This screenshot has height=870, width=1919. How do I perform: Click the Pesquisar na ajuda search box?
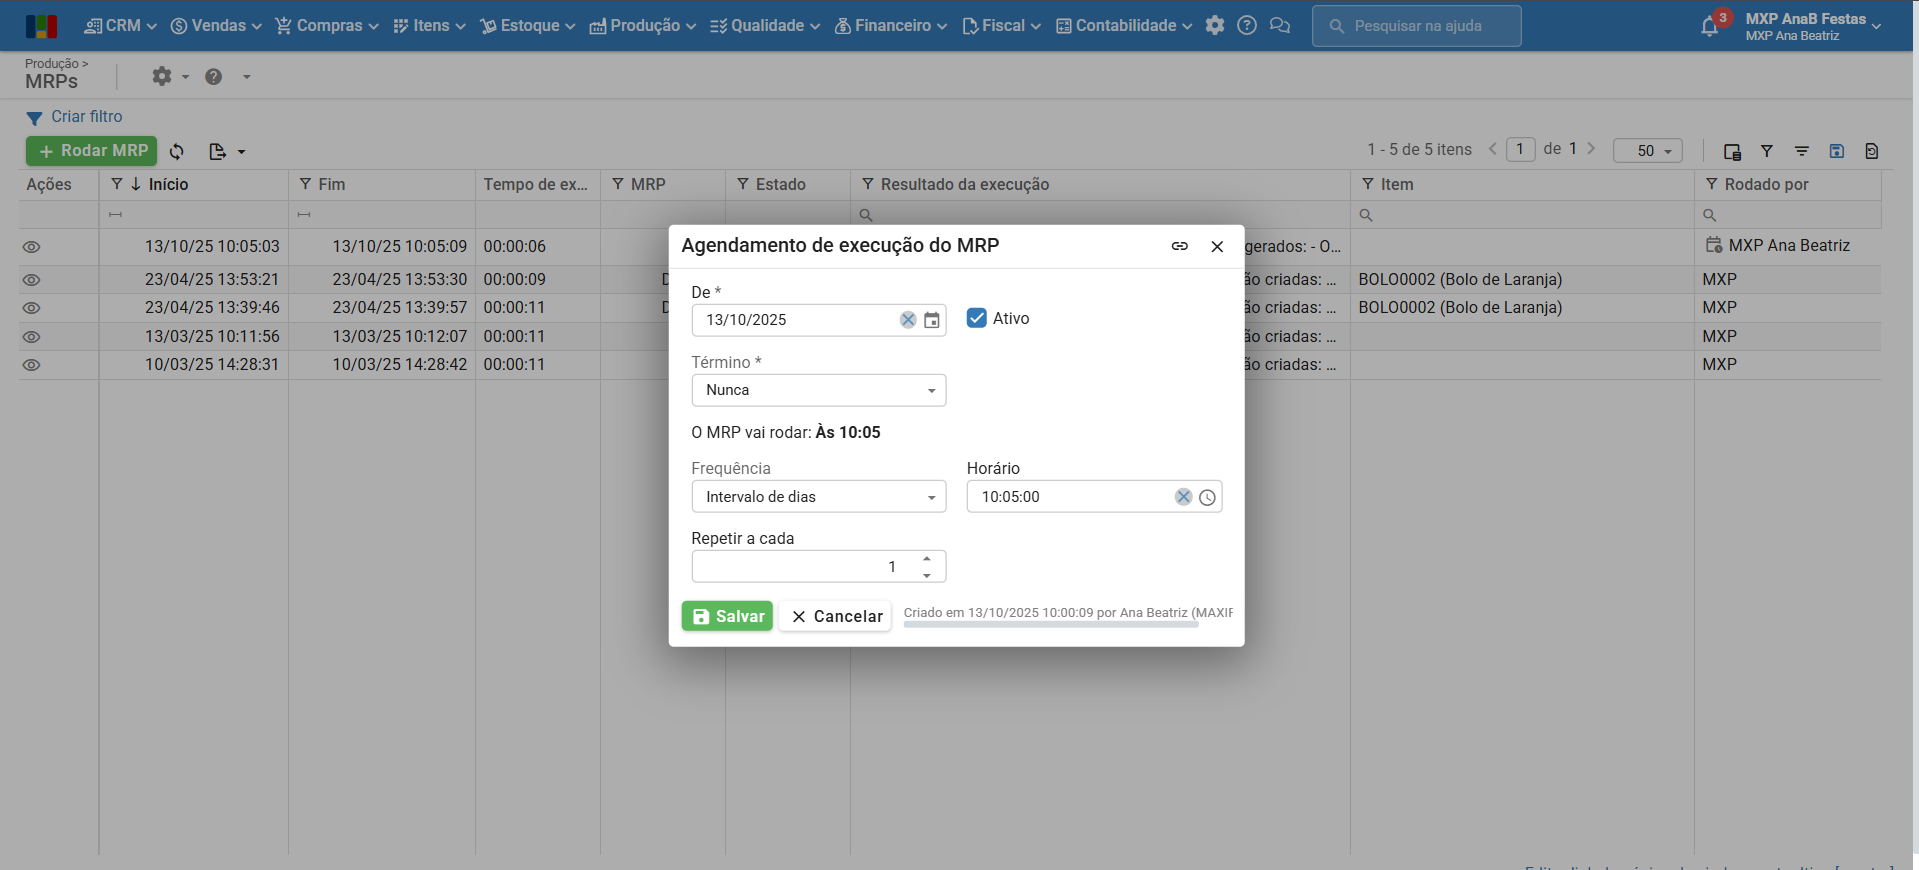(x=1417, y=26)
